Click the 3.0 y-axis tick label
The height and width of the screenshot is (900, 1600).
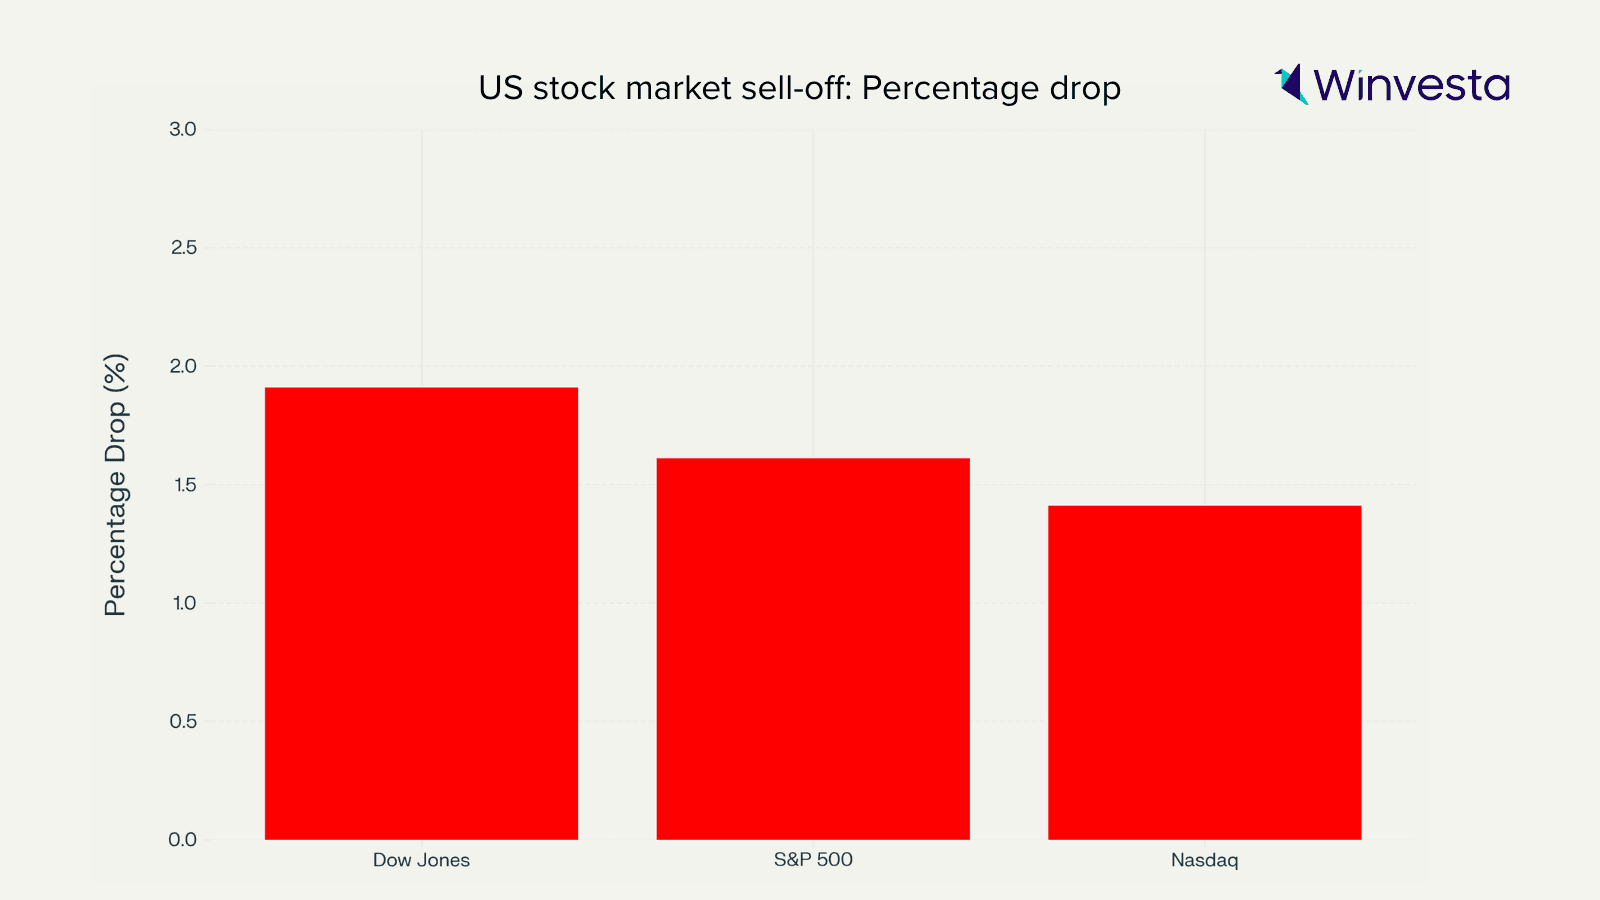pos(183,129)
